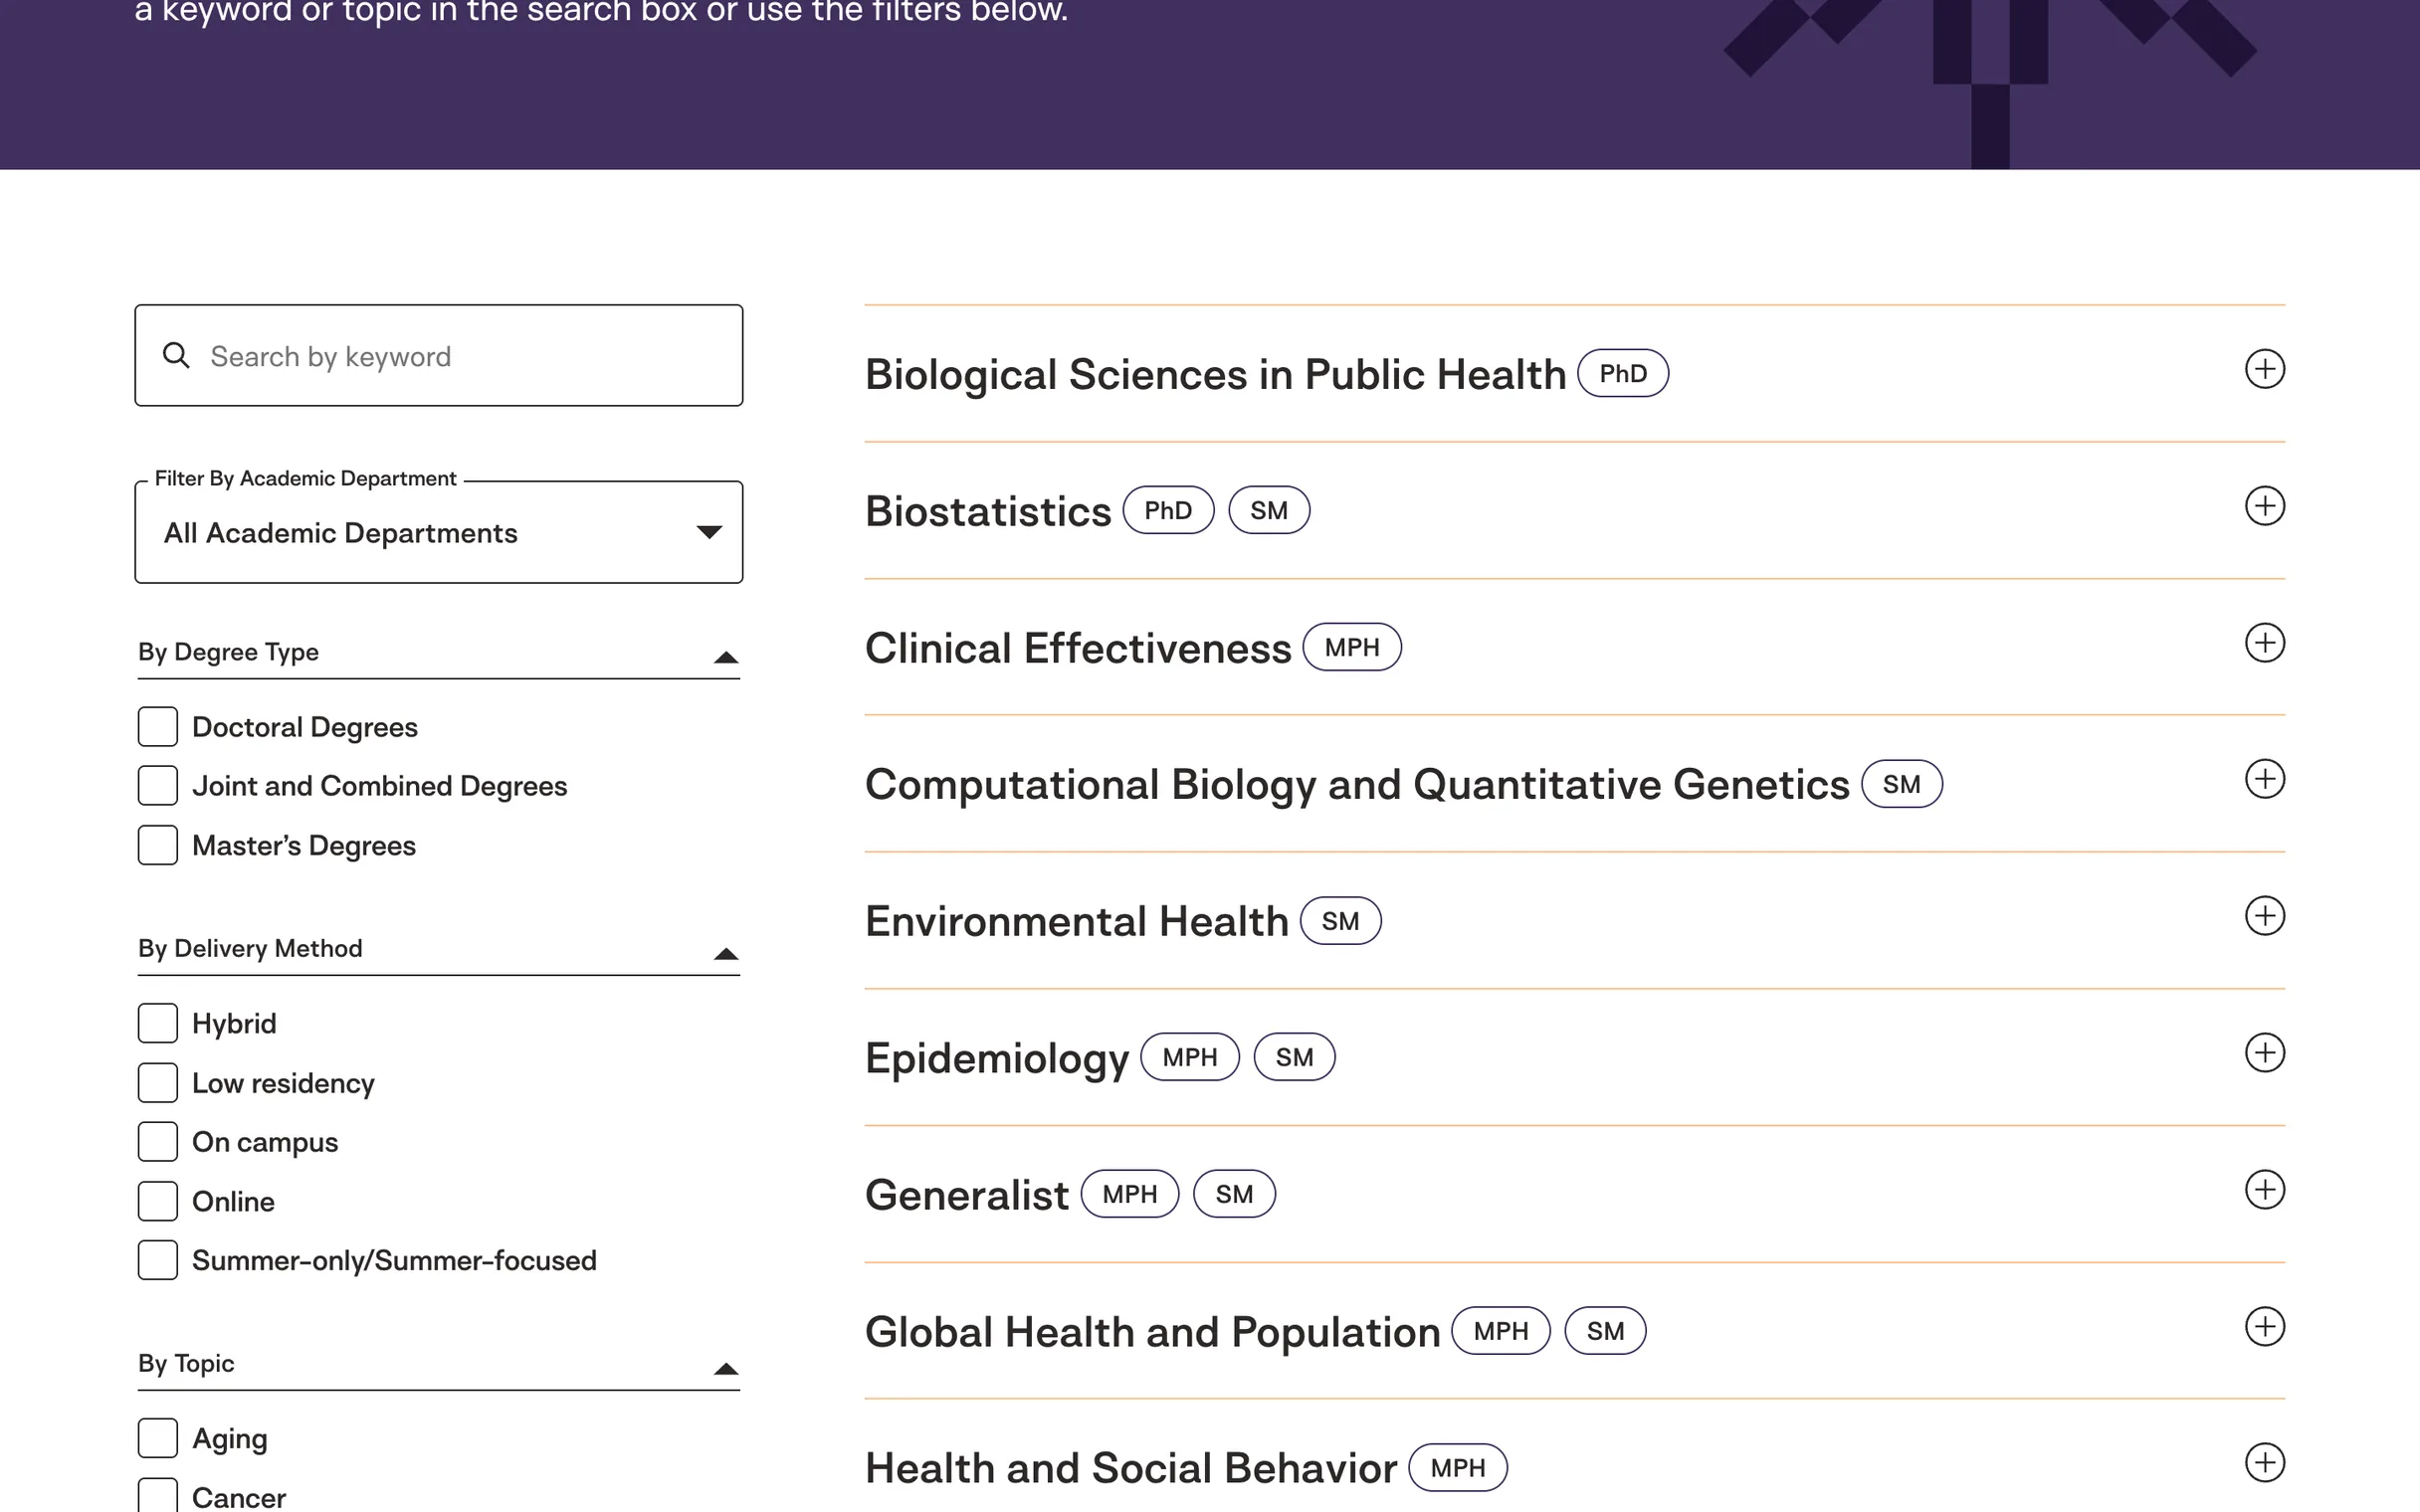Expand the Biological Sciences in Public Health plus icon
Image resolution: width=2420 pixels, height=1512 pixels.
[x=2264, y=369]
